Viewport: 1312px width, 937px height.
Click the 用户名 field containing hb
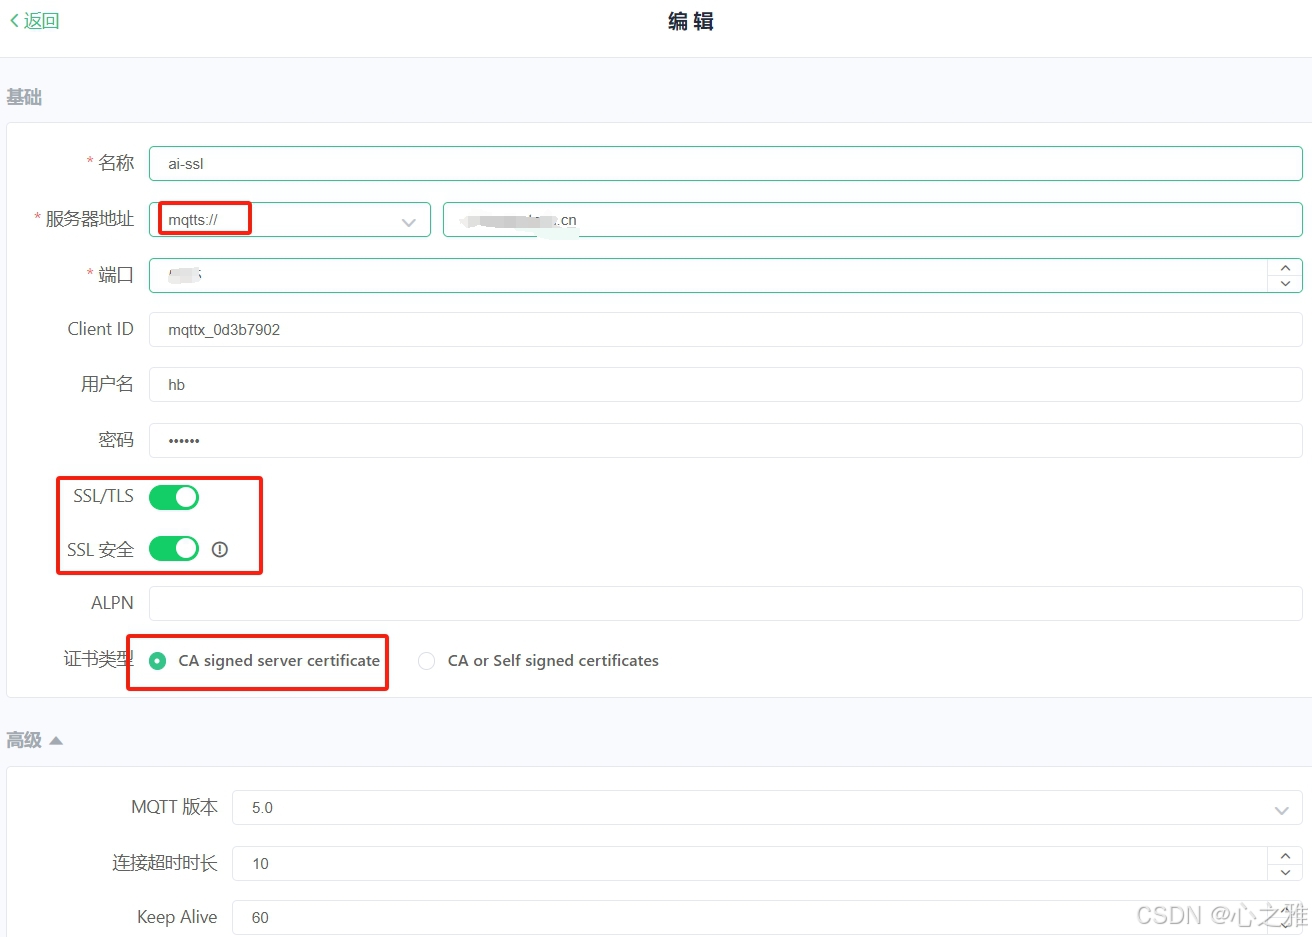[725, 385]
